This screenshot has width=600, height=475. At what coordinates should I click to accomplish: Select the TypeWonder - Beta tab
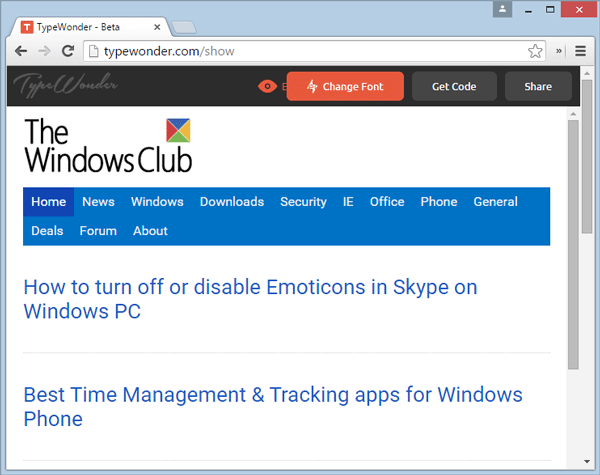click(91, 27)
